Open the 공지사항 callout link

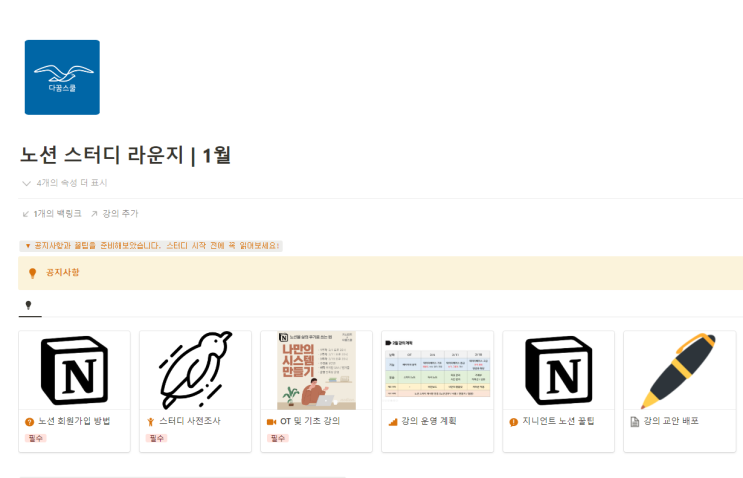[63, 272]
